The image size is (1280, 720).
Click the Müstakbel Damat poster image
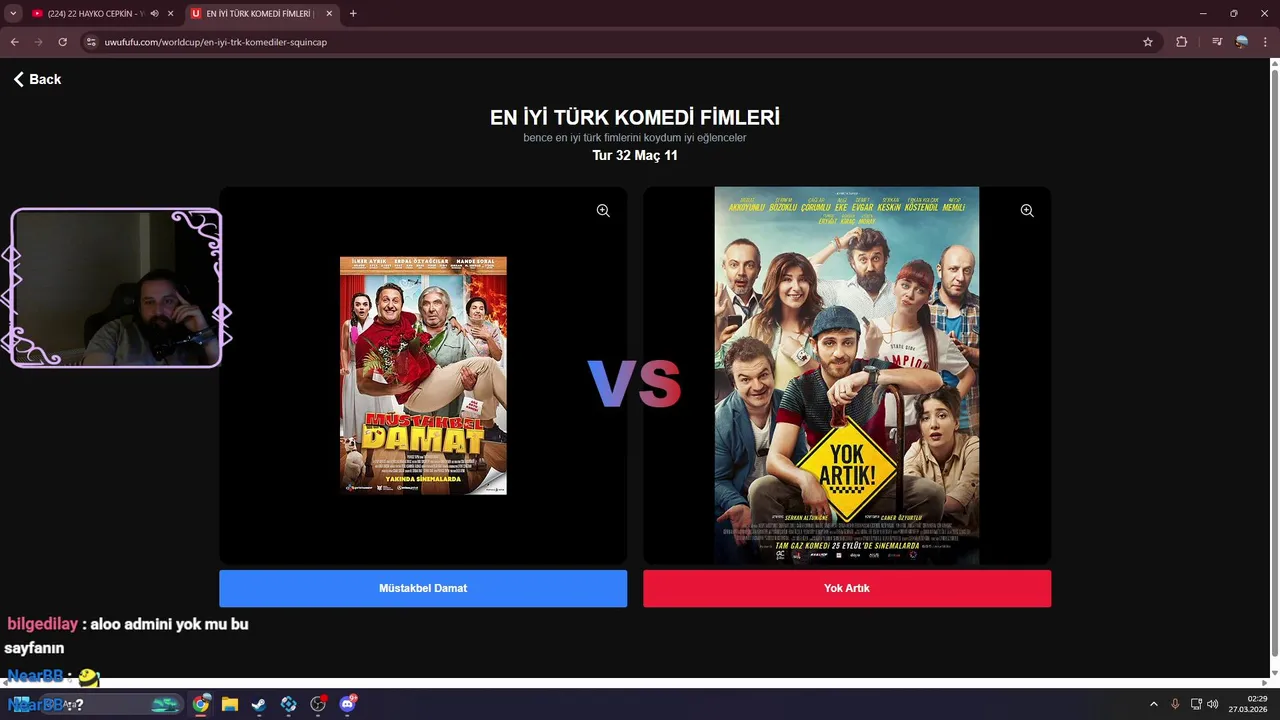[423, 375]
